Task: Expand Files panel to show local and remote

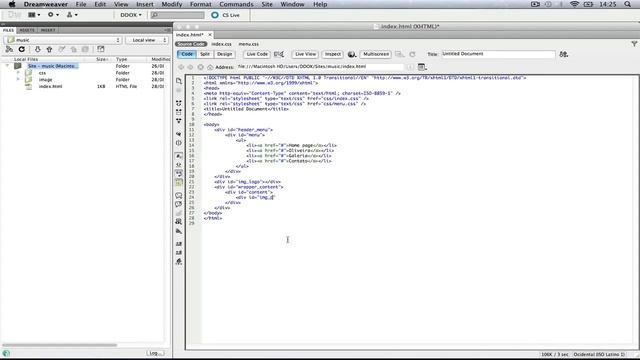Action: pos(101,49)
